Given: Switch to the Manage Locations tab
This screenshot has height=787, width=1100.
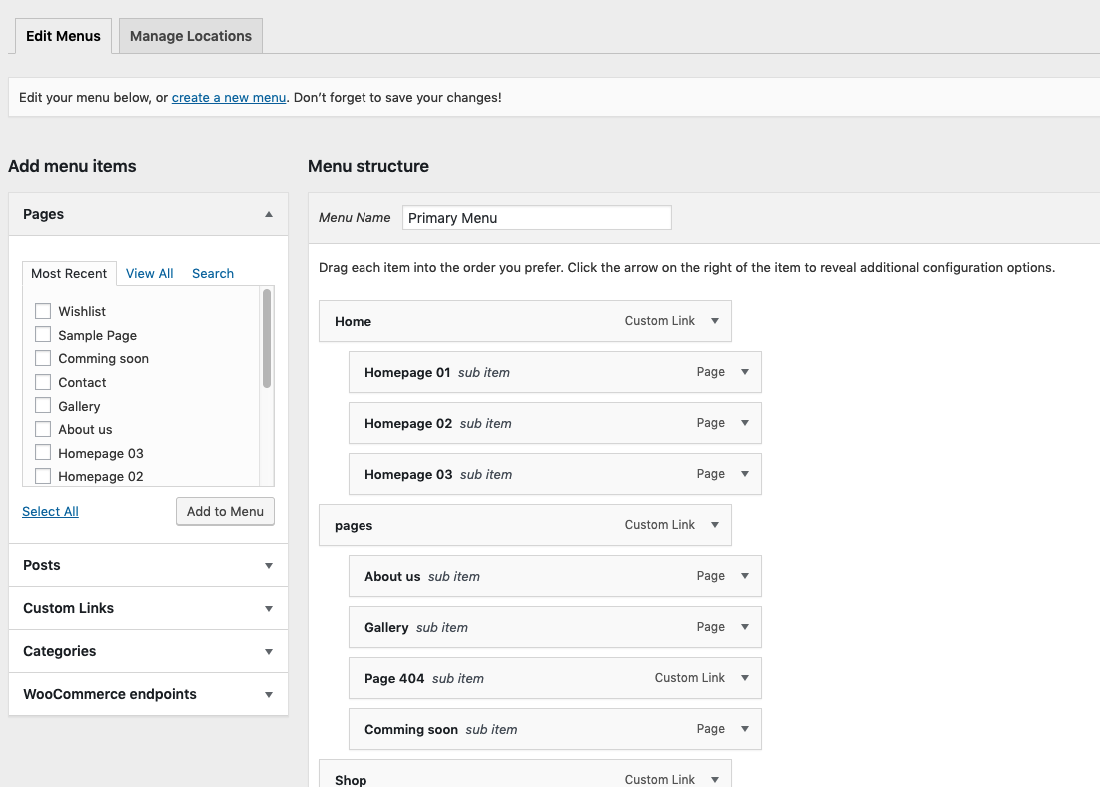Looking at the screenshot, I should click(x=191, y=36).
